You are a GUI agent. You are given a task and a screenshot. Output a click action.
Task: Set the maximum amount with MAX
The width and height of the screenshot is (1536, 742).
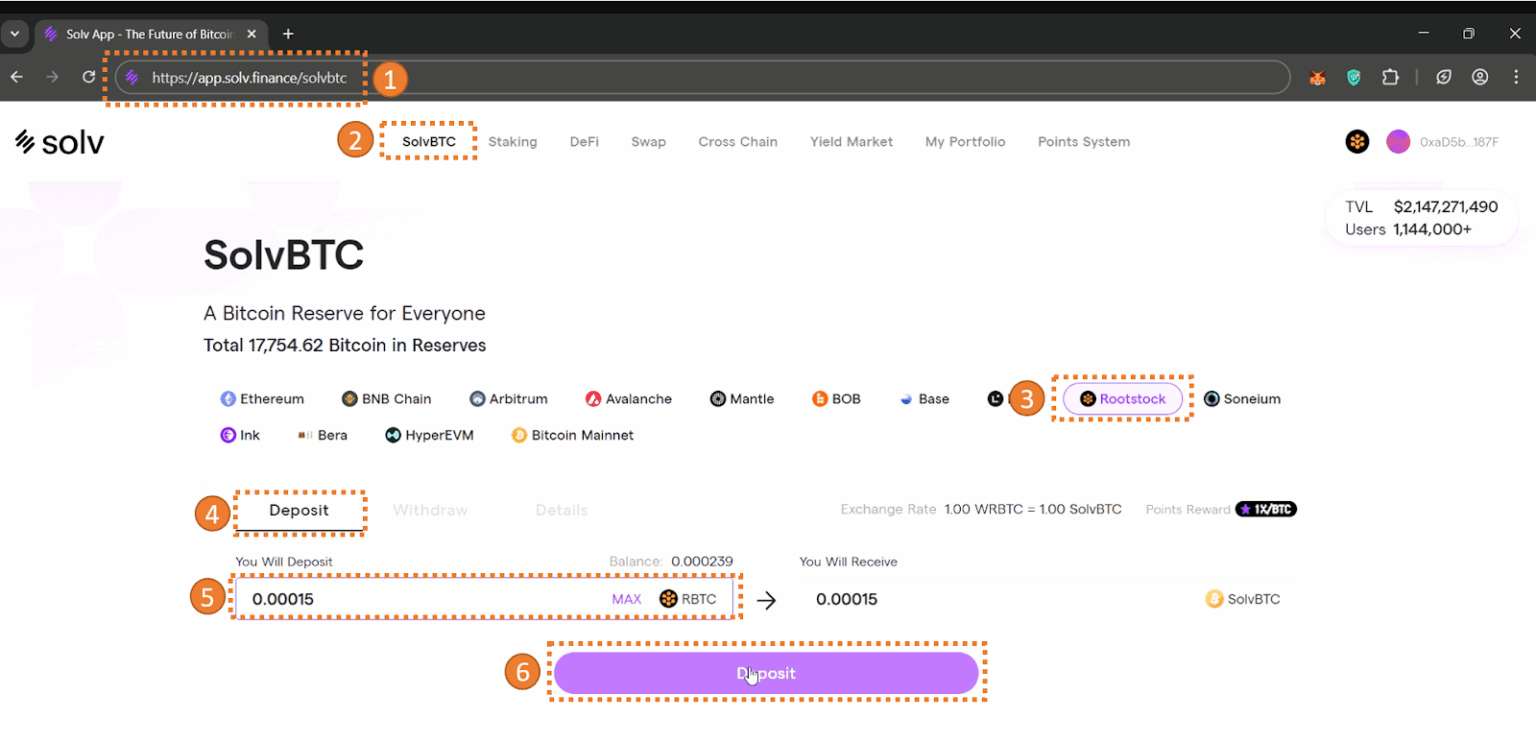pos(627,599)
